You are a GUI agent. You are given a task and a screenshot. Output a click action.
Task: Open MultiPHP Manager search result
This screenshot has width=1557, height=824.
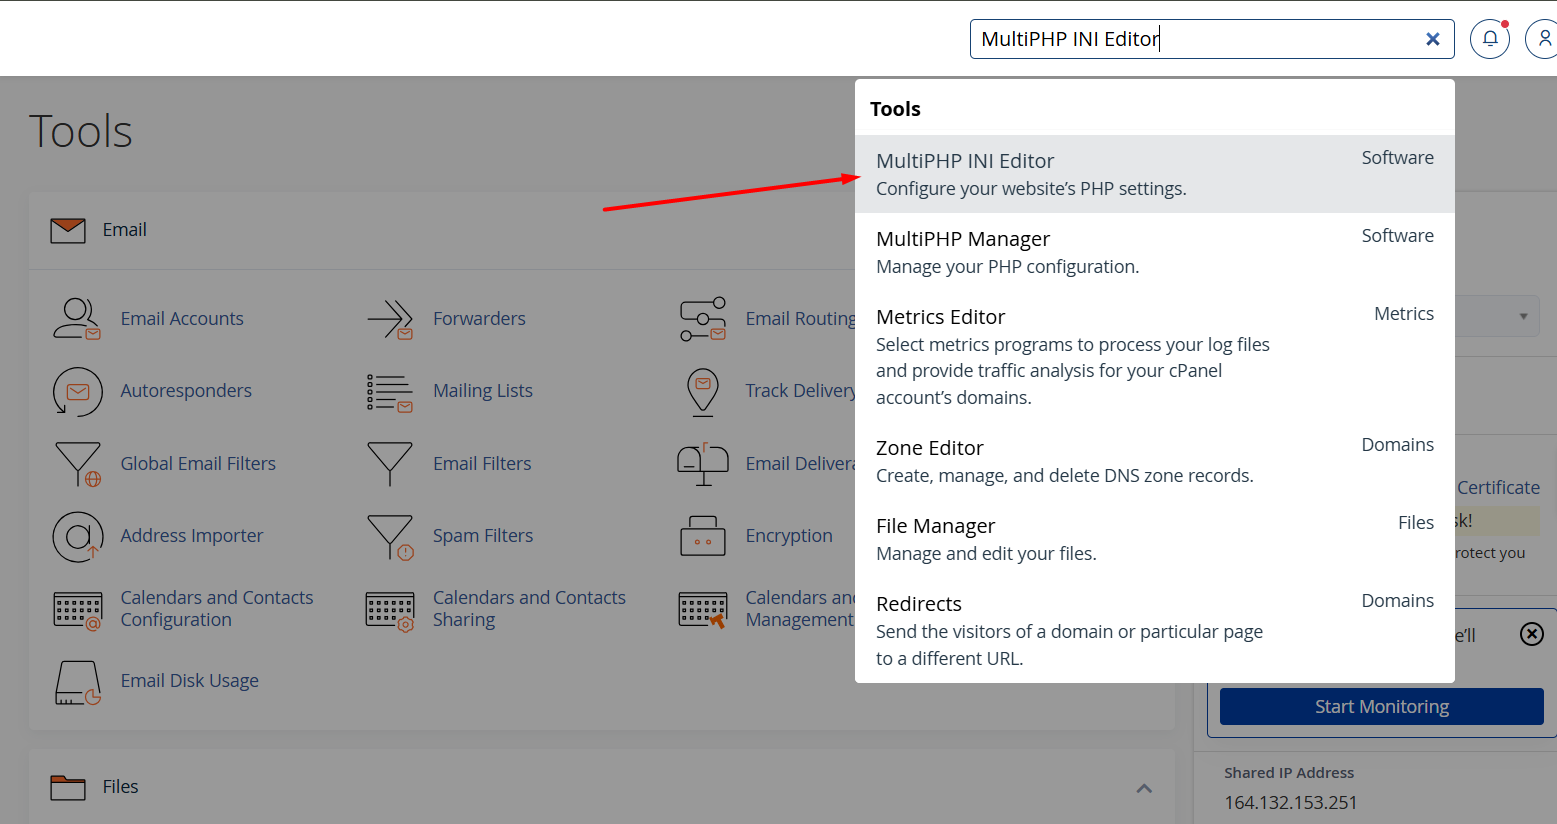tap(1154, 252)
